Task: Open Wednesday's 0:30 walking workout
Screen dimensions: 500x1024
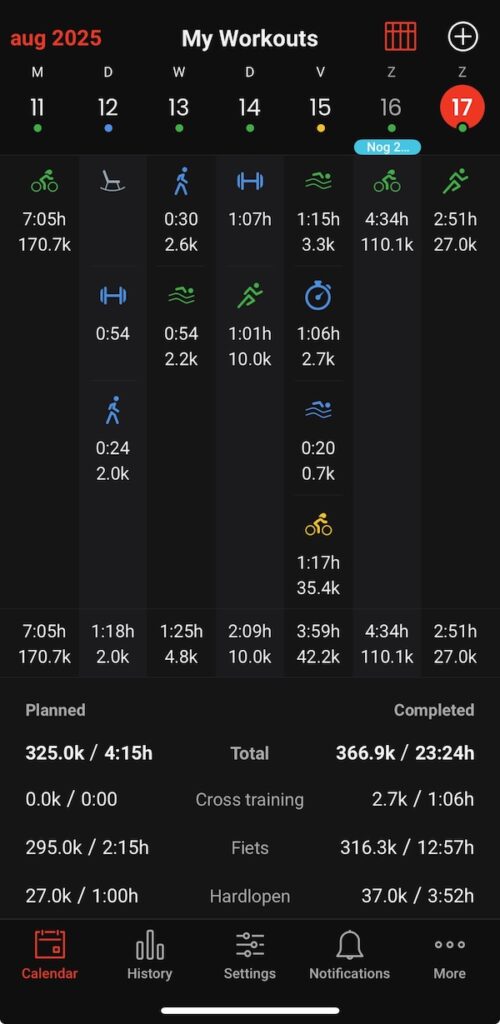Action: (x=181, y=212)
